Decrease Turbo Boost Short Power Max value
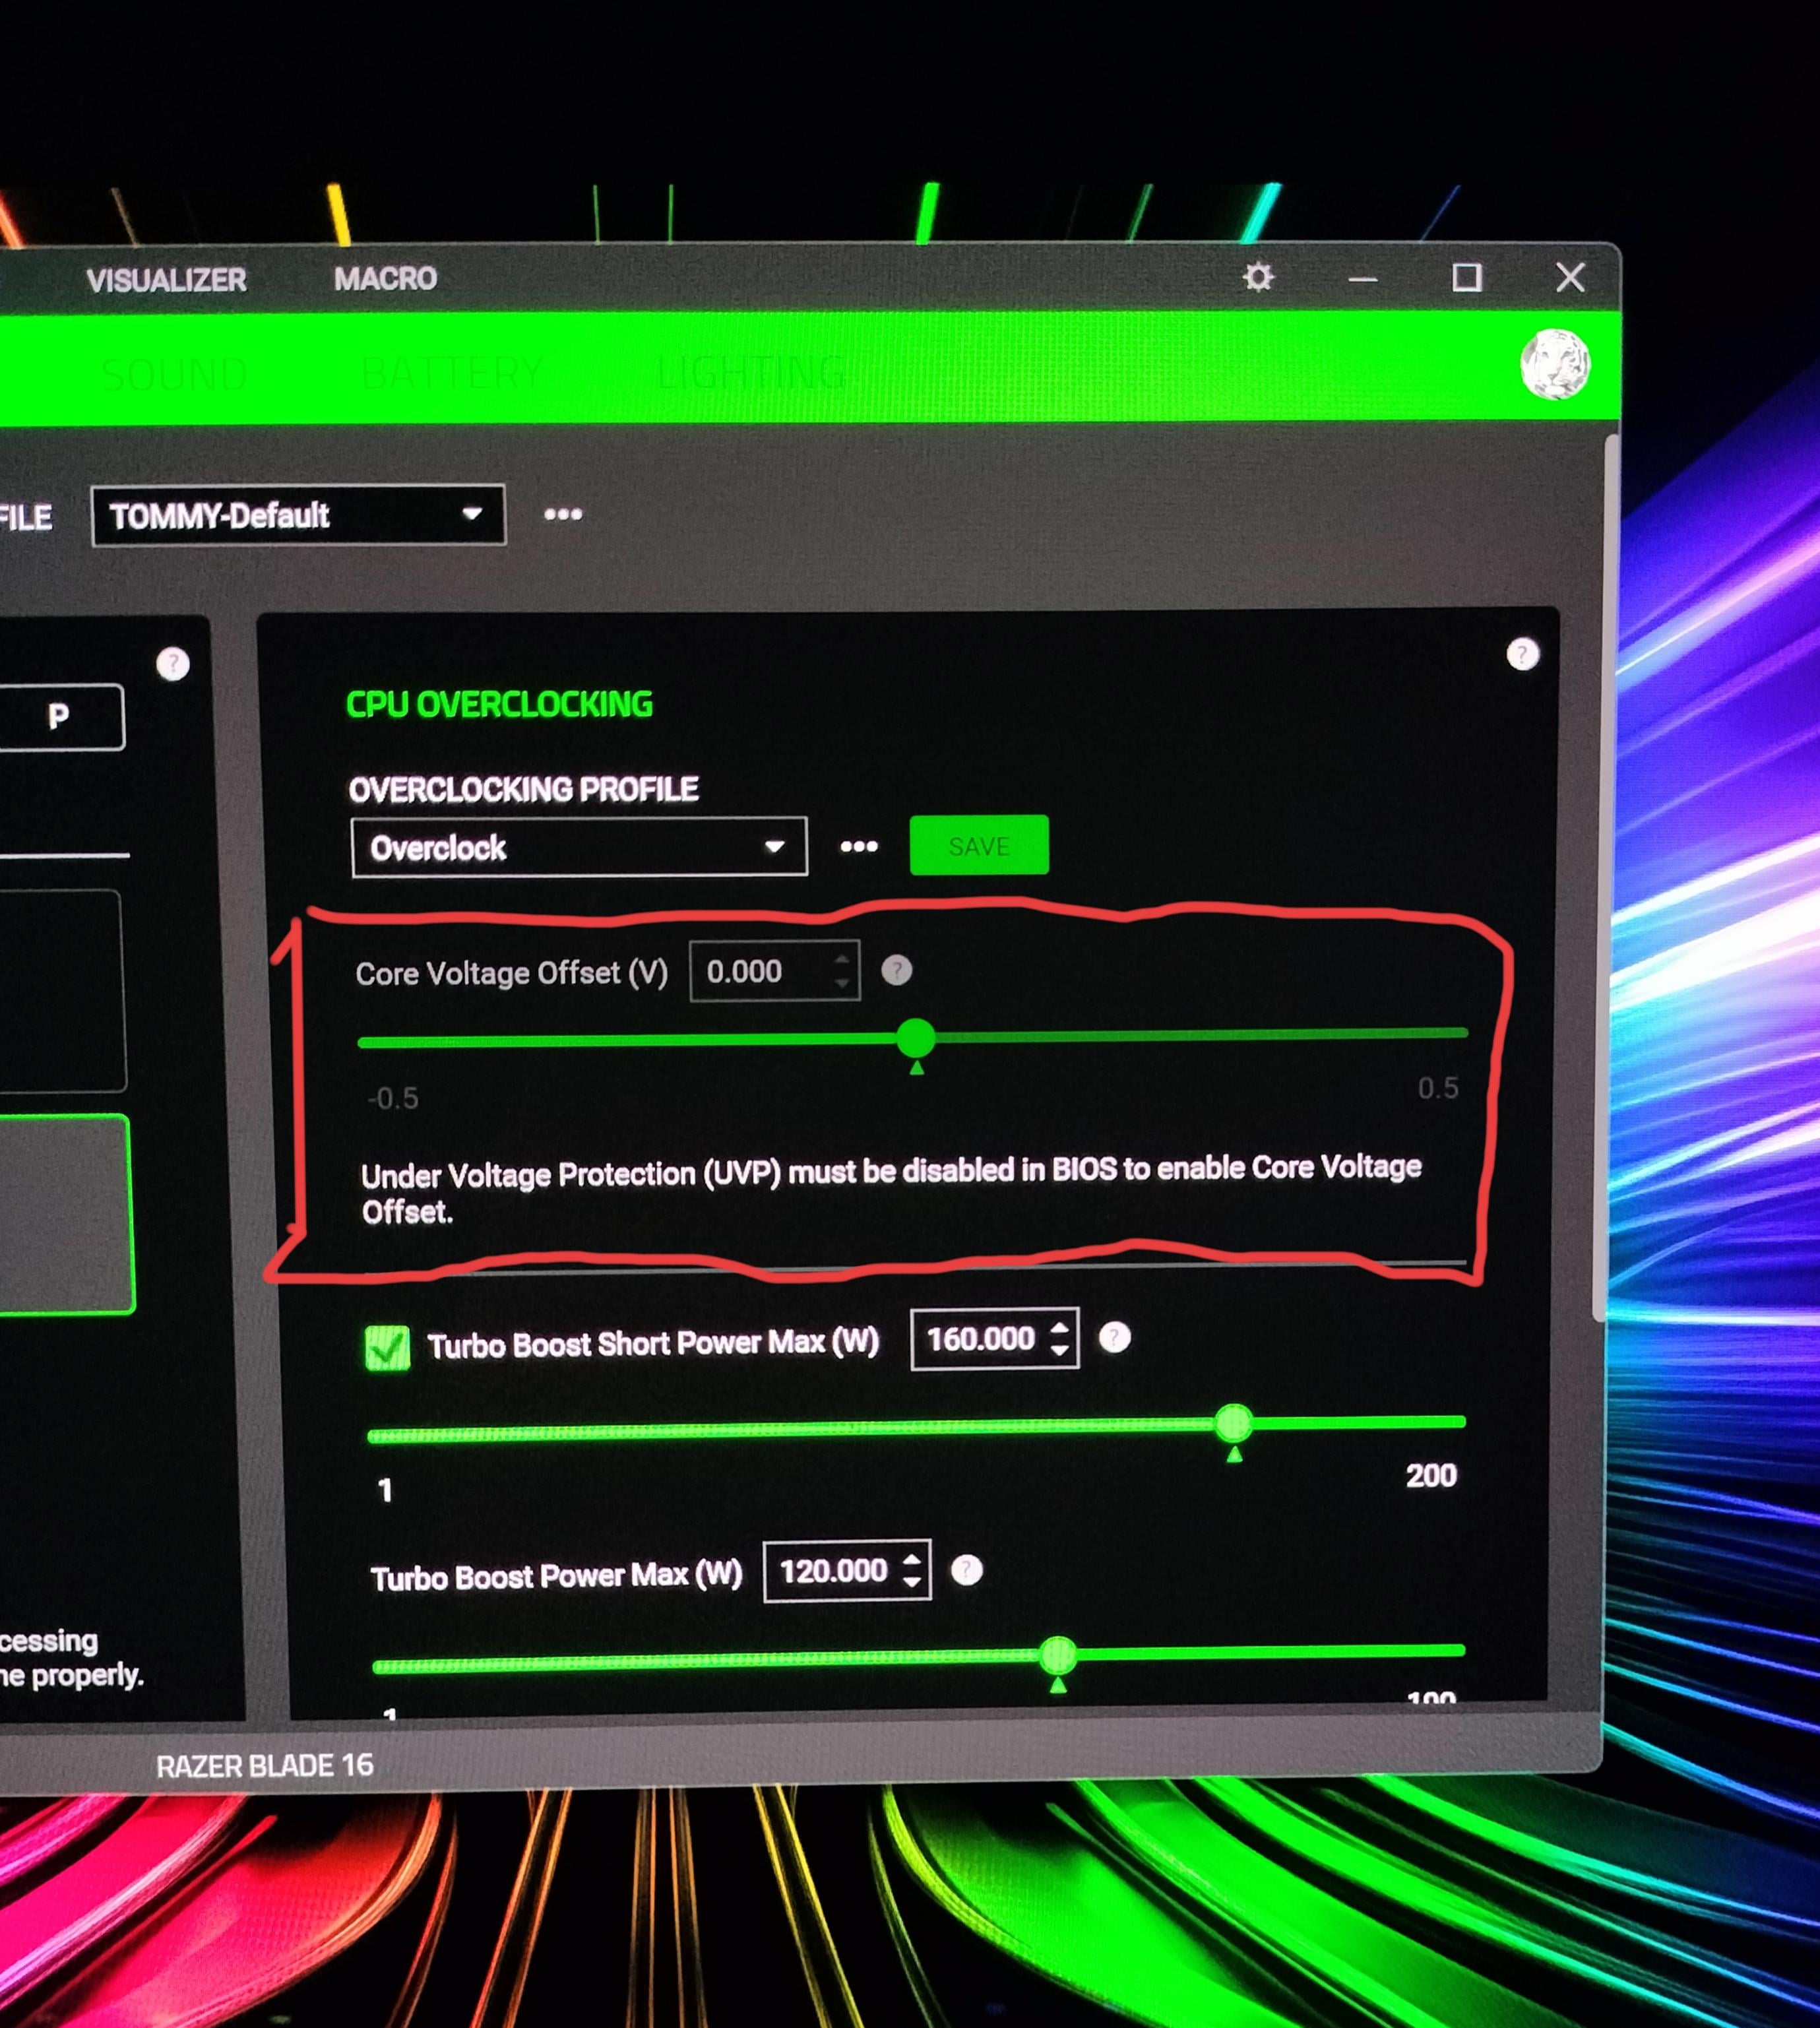This screenshot has width=1820, height=2028. point(1060,1350)
